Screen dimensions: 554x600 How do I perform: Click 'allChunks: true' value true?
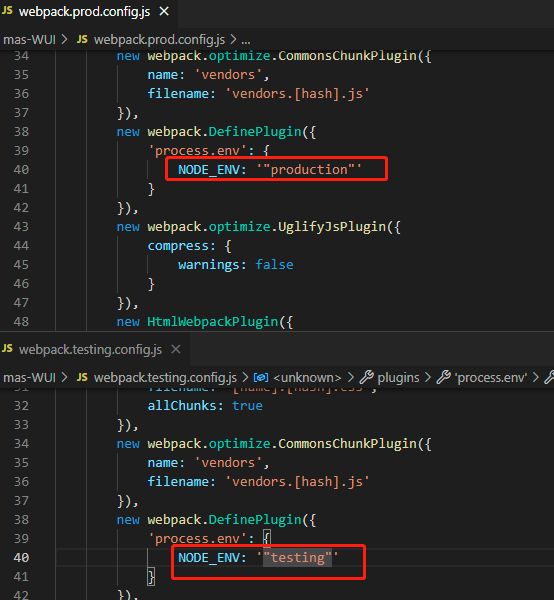click(247, 406)
